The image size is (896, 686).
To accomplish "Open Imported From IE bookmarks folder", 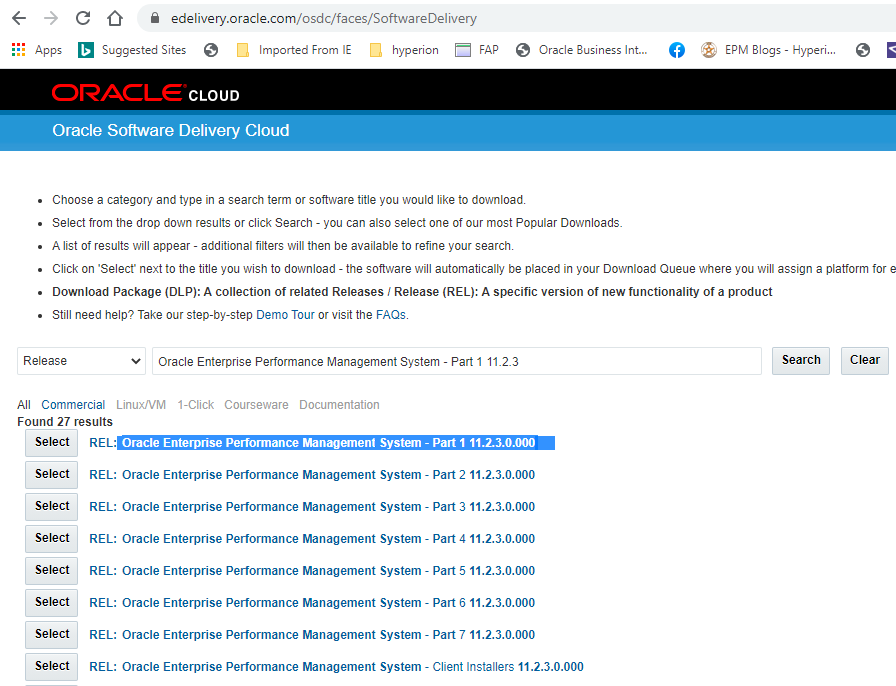I will pyautogui.click(x=294, y=50).
